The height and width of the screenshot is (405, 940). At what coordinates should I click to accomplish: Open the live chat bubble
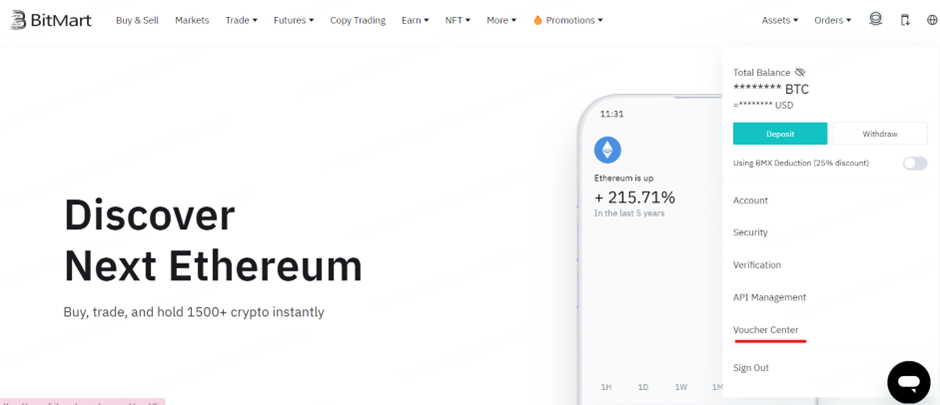tap(909, 382)
